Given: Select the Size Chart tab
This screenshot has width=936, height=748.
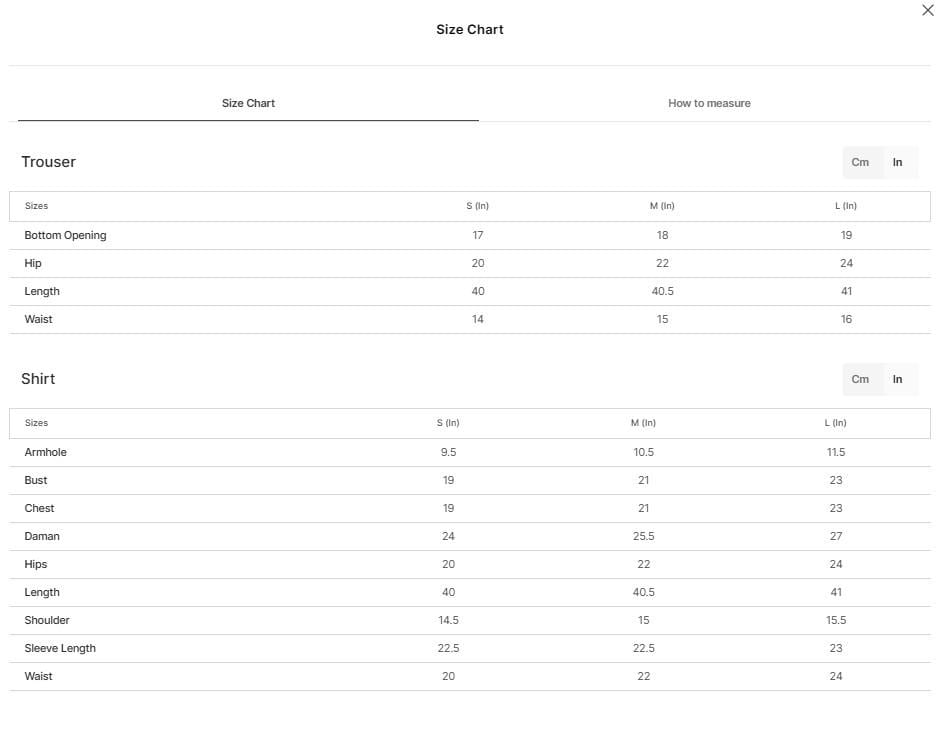Looking at the screenshot, I should [248, 103].
